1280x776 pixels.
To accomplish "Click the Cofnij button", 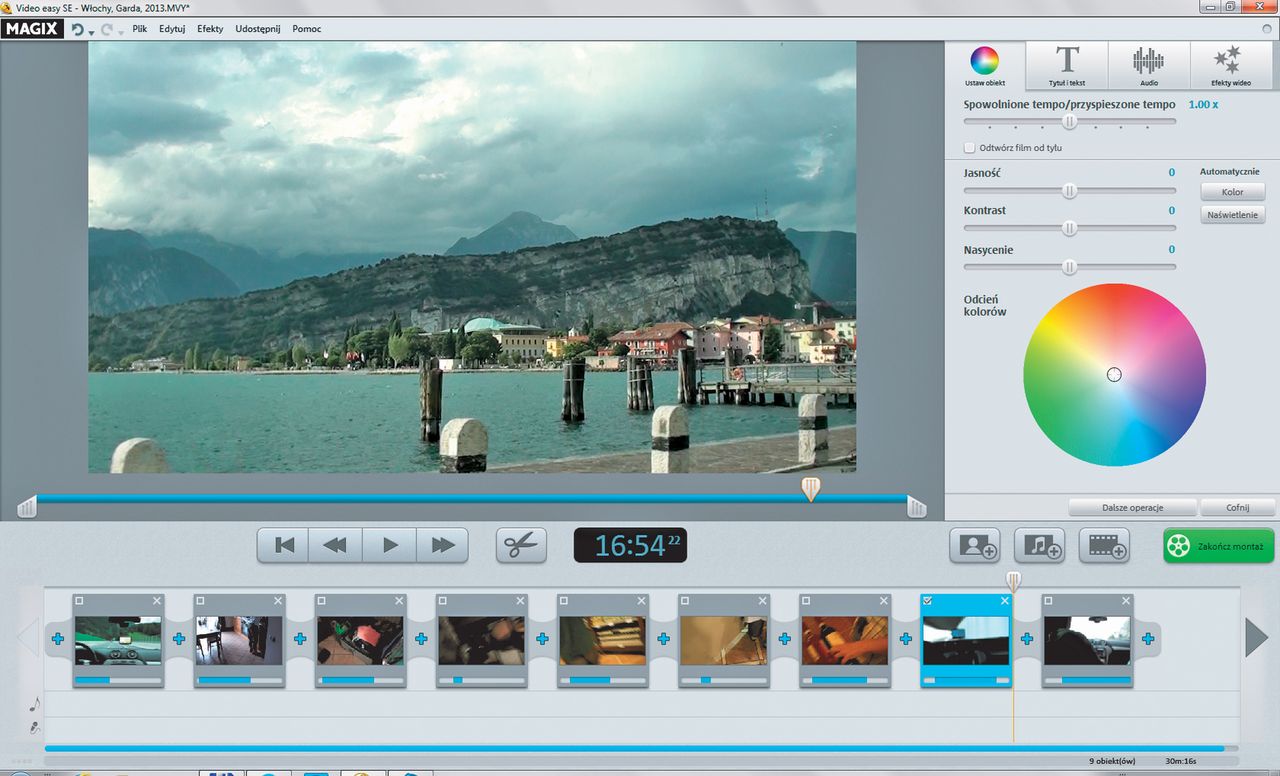I will point(1238,508).
